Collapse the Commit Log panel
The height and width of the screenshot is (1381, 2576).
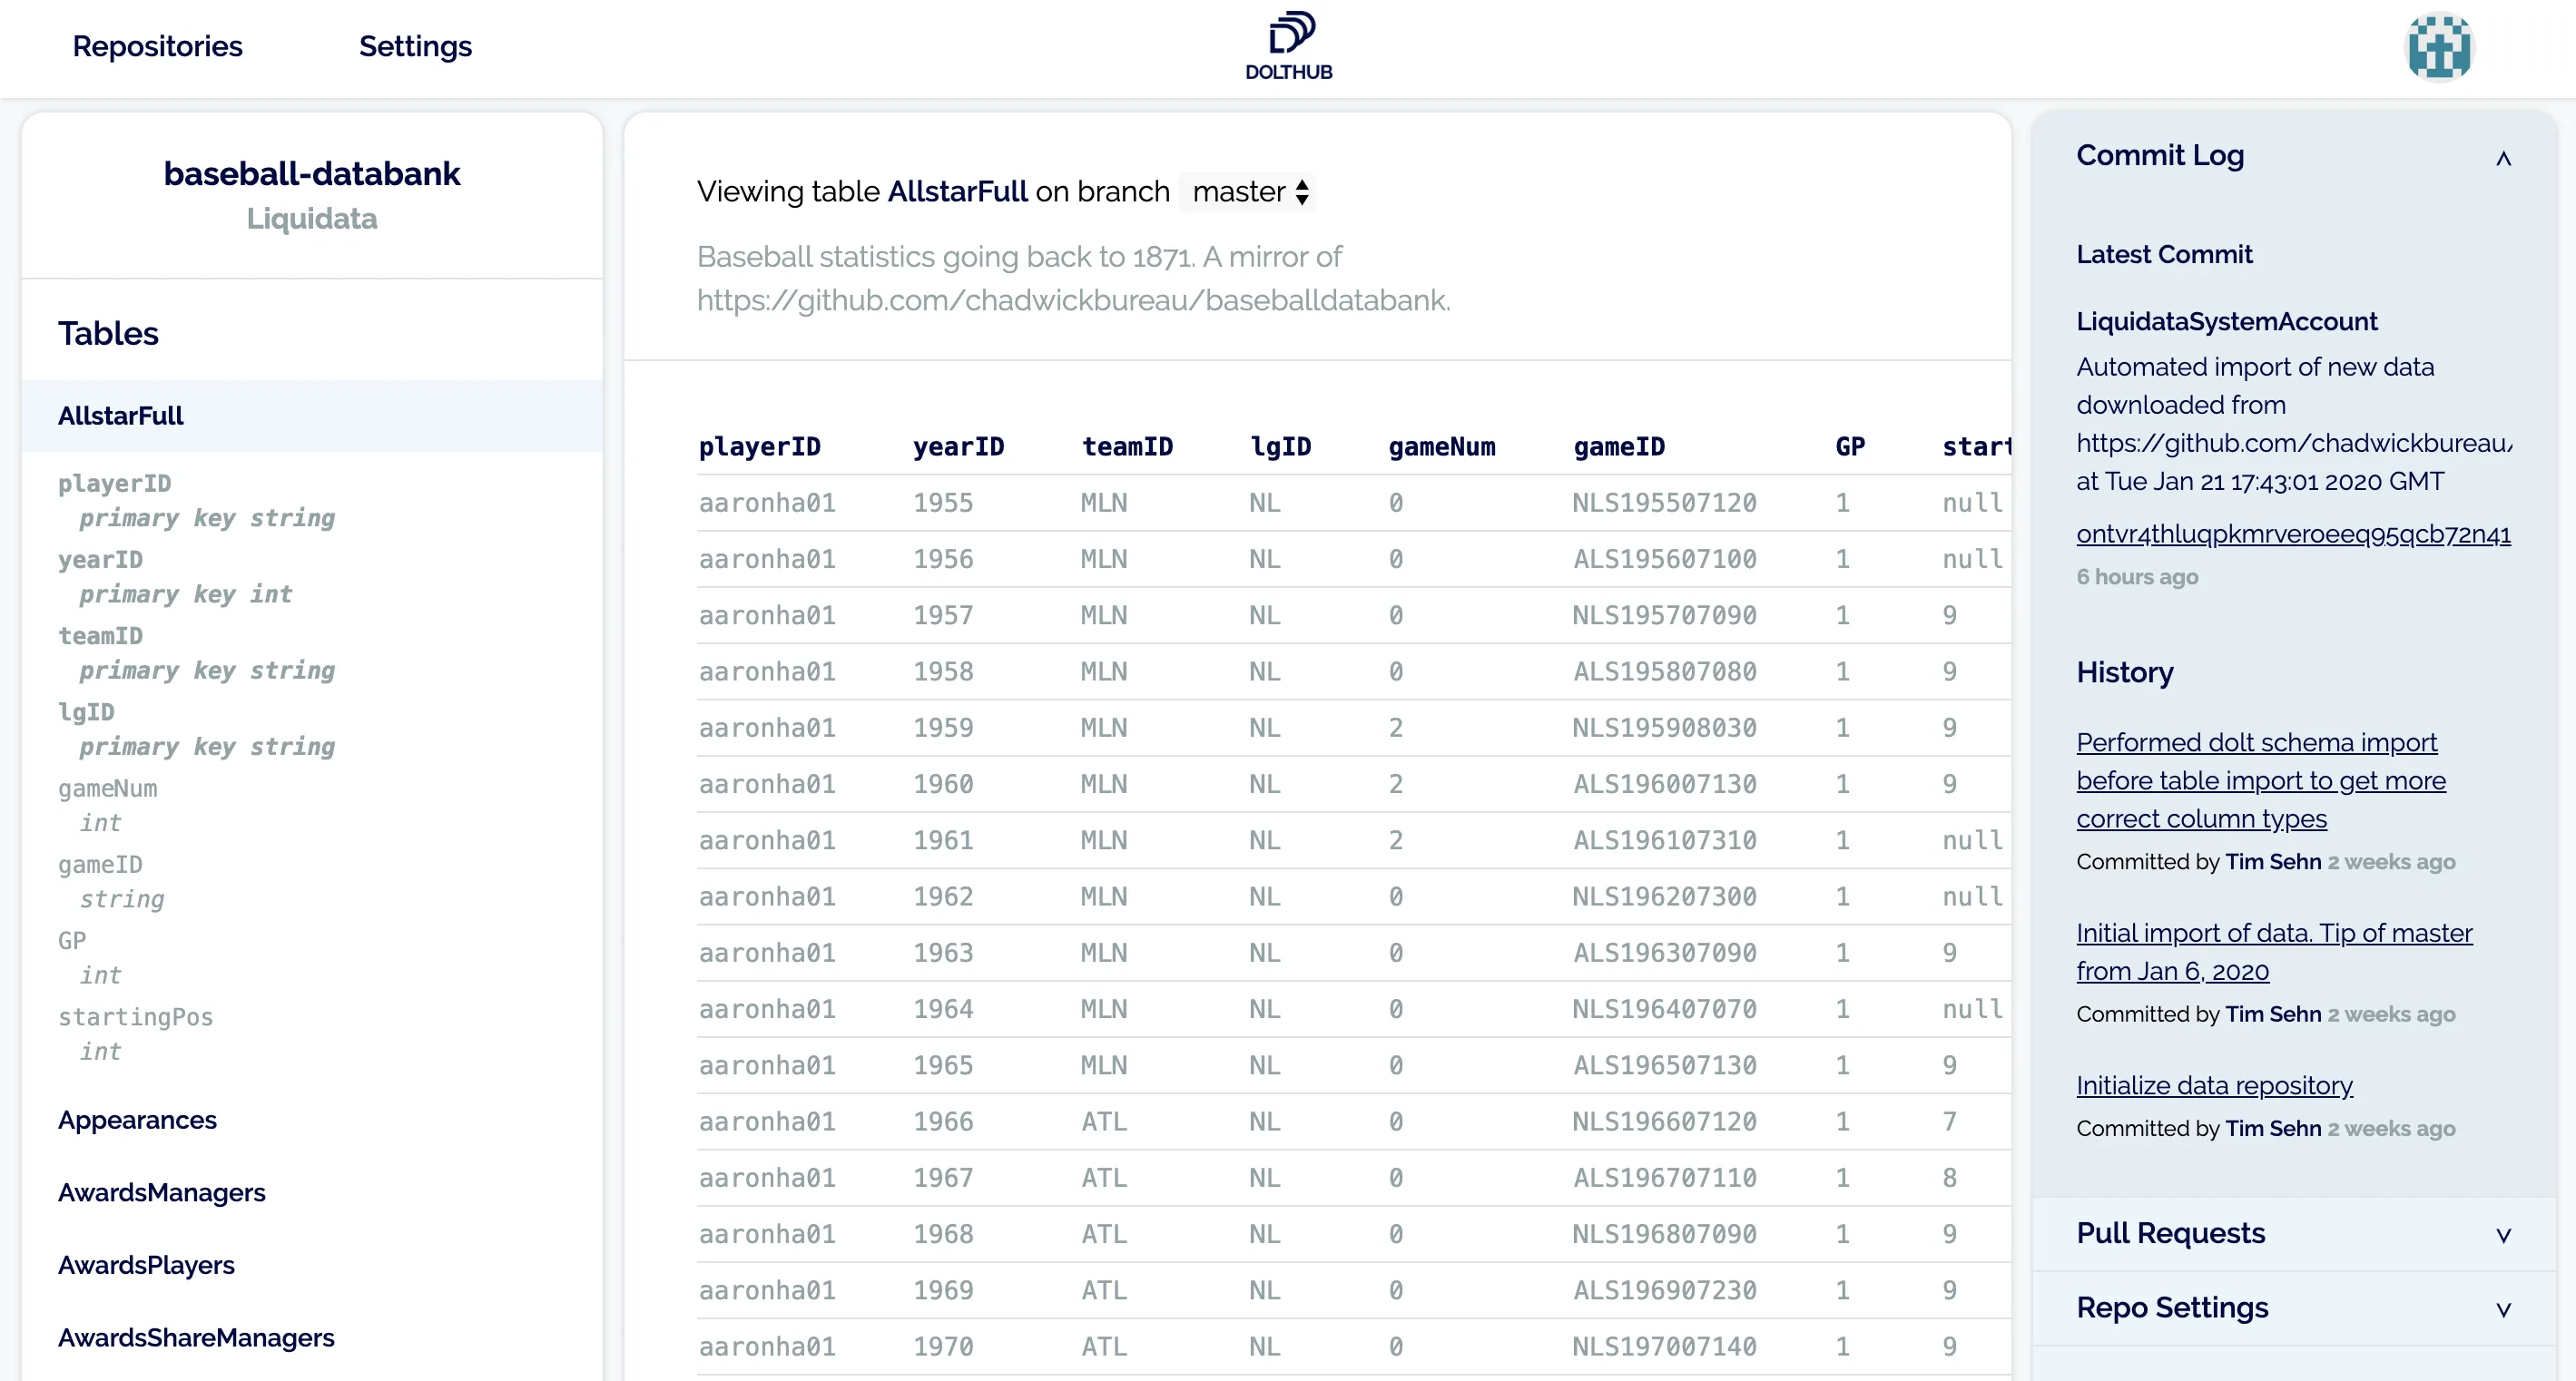pyautogui.click(x=2505, y=157)
